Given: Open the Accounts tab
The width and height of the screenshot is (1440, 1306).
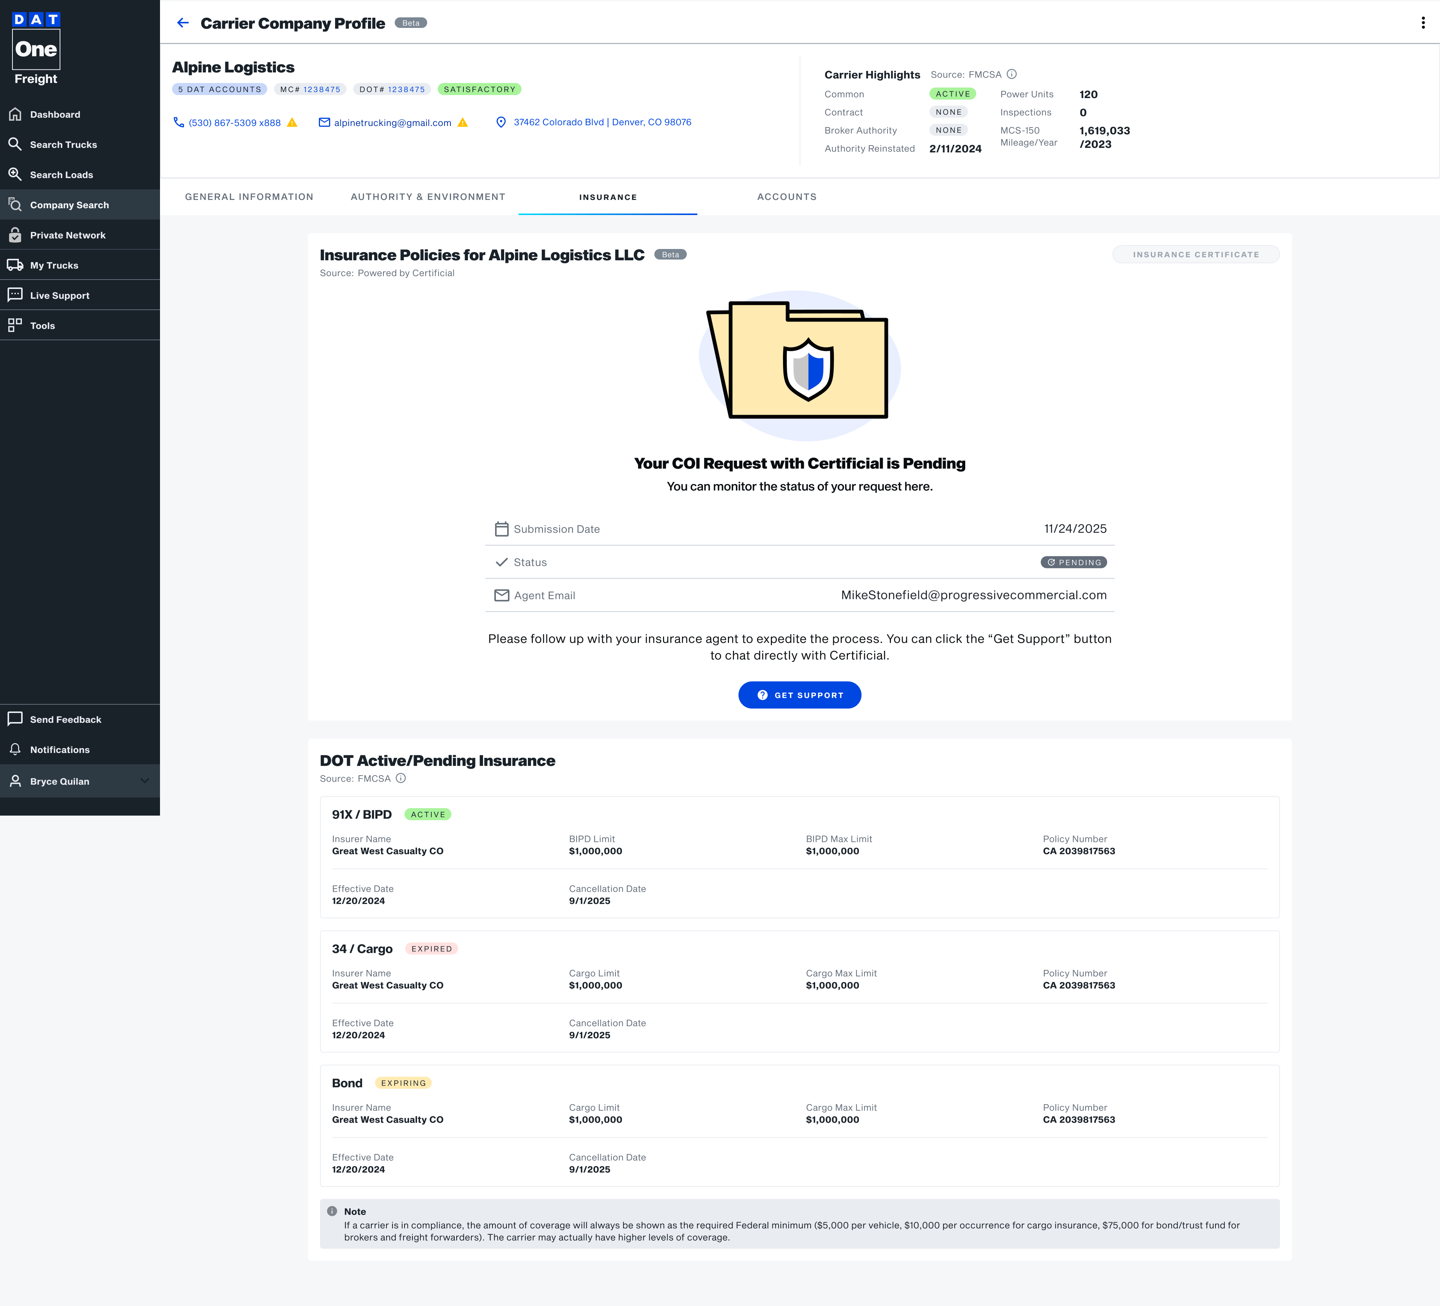Looking at the screenshot, I should coord(786,197).
